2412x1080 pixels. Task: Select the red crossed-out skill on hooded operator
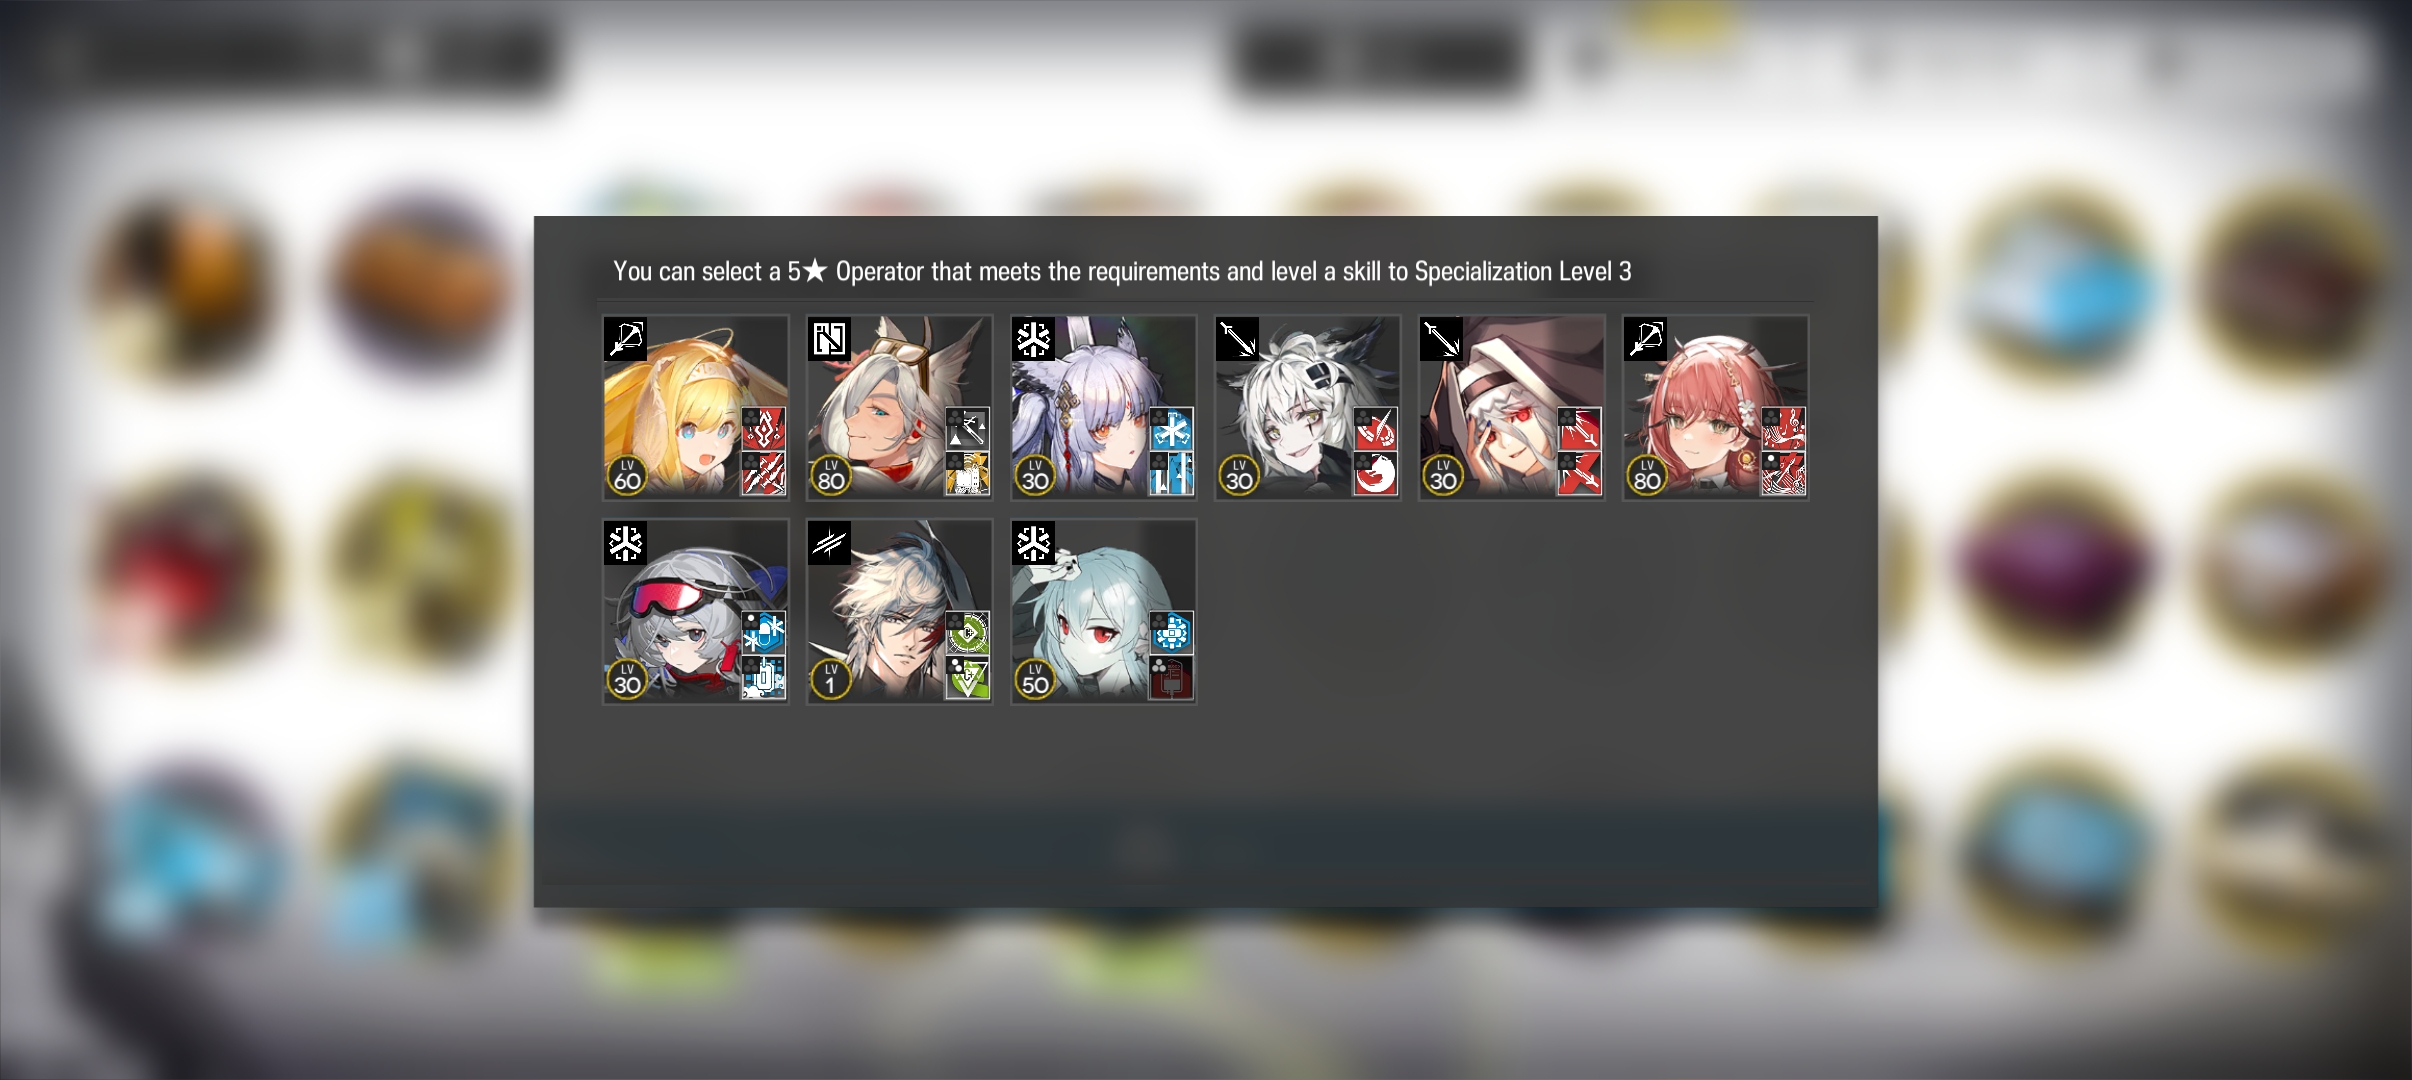1579,473
